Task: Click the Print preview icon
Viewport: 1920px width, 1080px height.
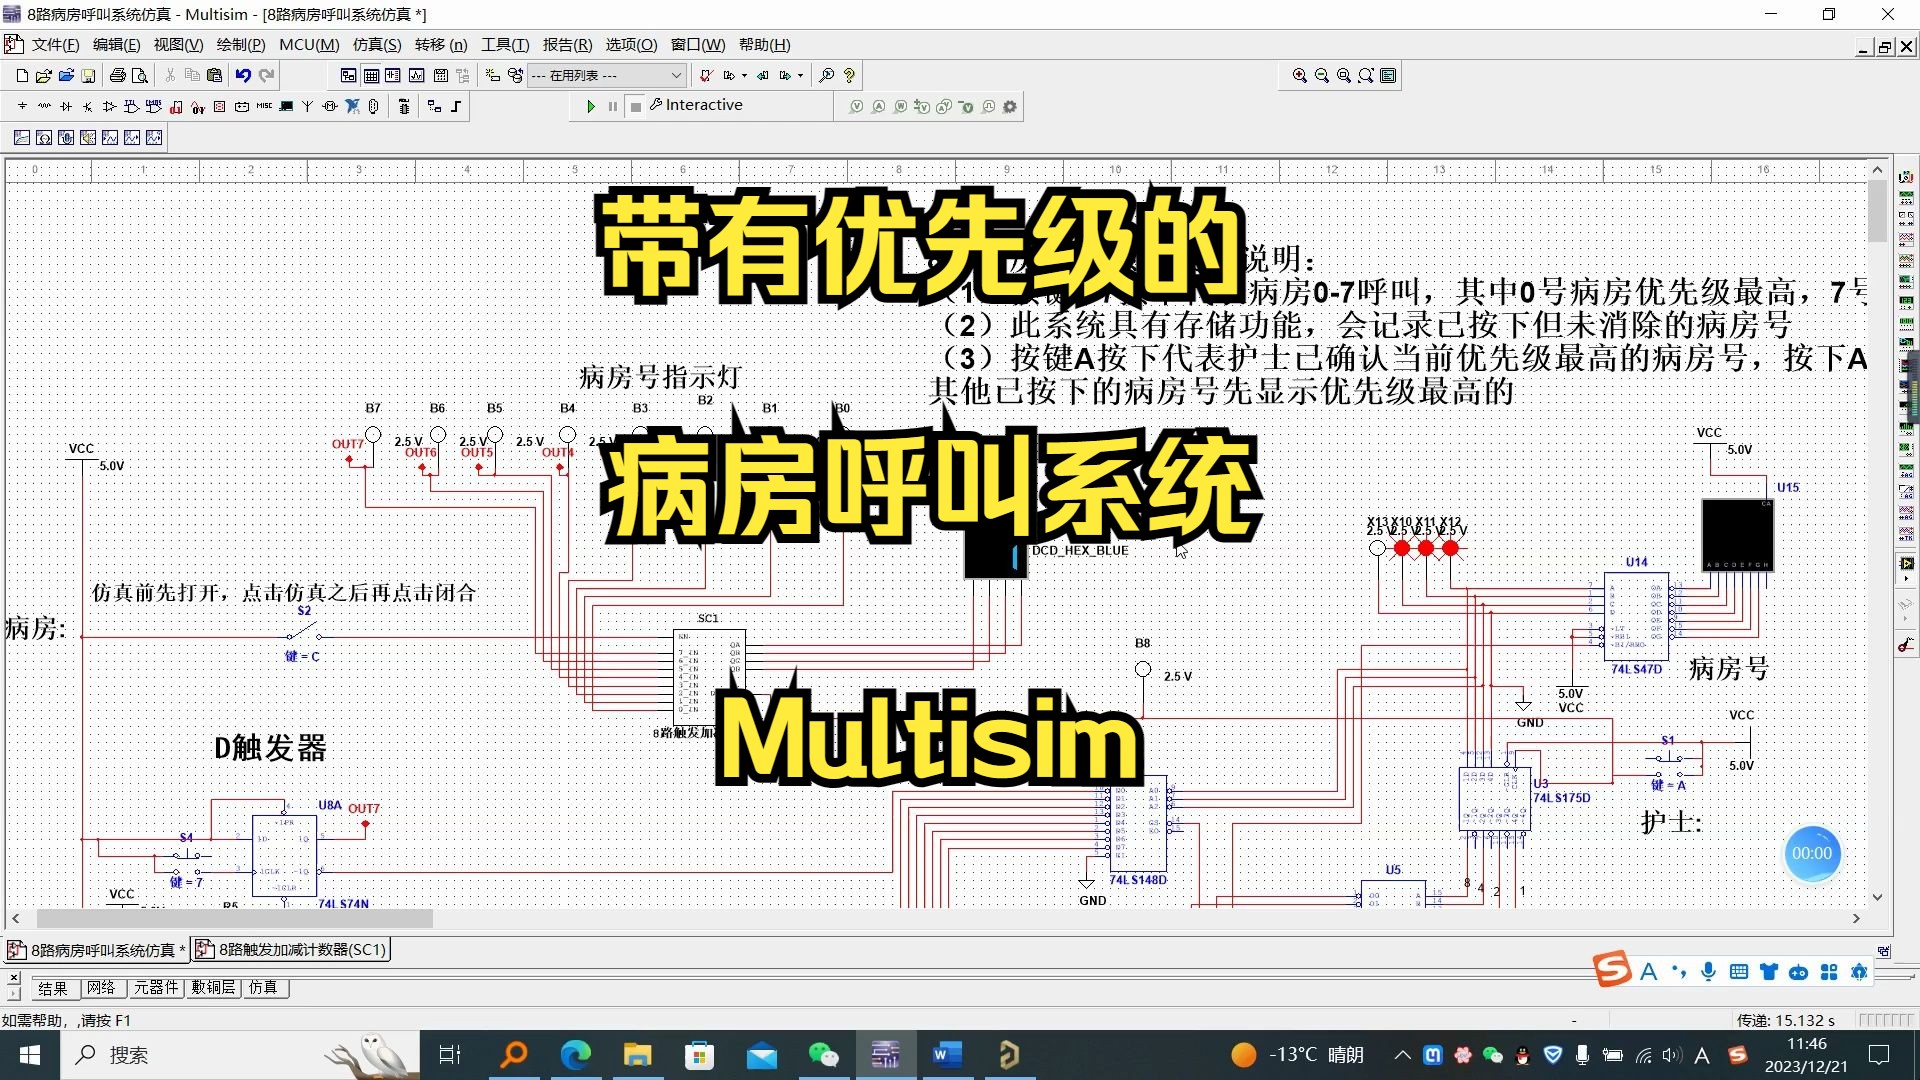Action: 140,75
